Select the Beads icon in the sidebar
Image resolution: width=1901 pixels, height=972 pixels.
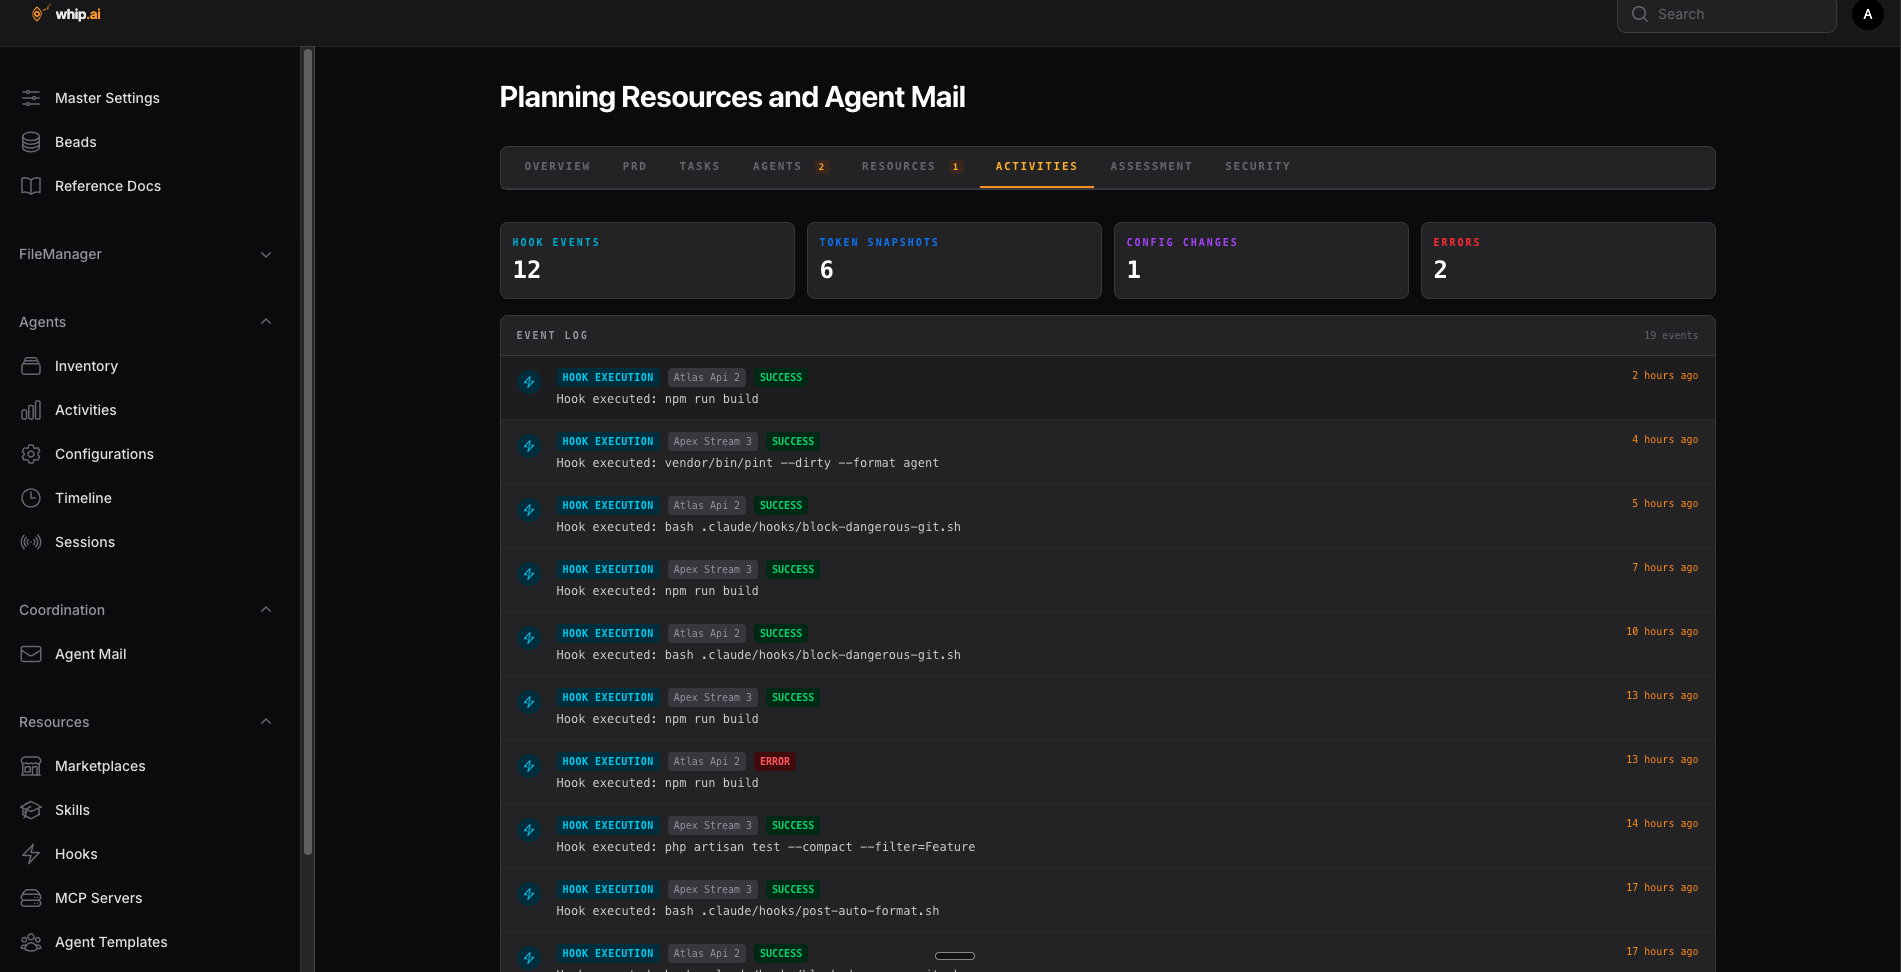pyautogui.click(x=30, y=141)
